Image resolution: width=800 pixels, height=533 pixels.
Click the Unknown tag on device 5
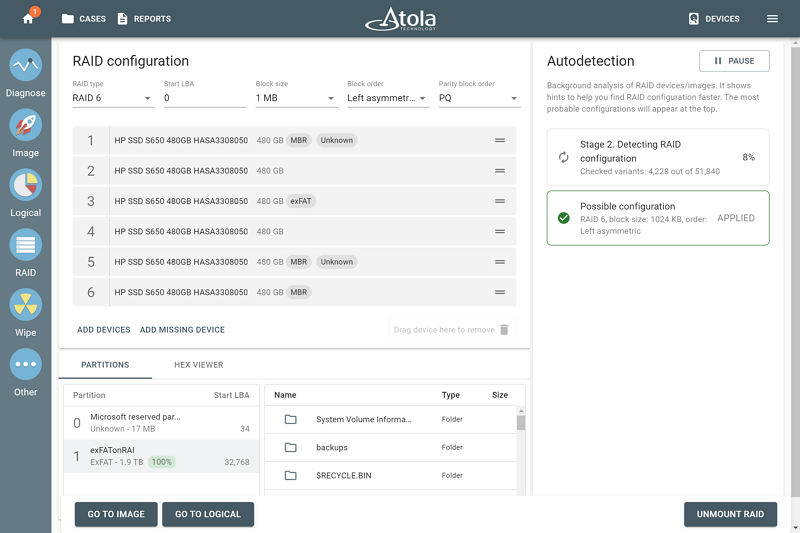pyautogui.click(x=337, y=262)
